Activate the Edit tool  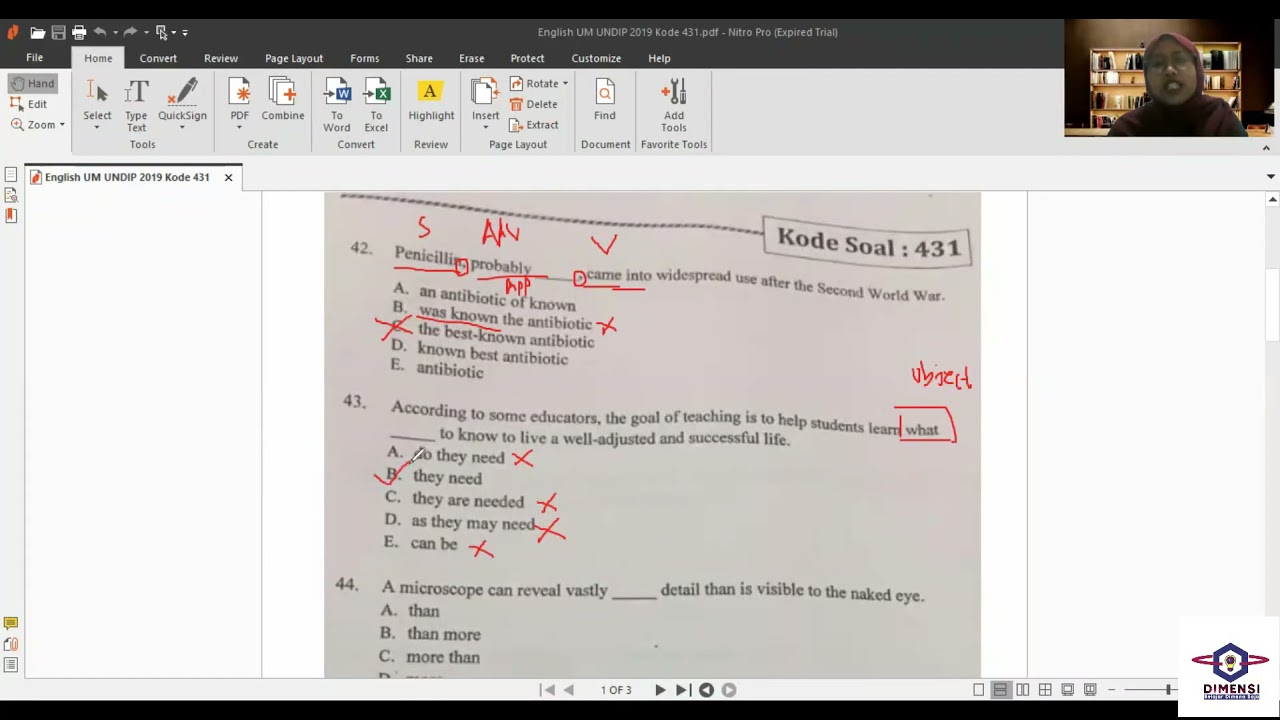(x=29, y=104)
